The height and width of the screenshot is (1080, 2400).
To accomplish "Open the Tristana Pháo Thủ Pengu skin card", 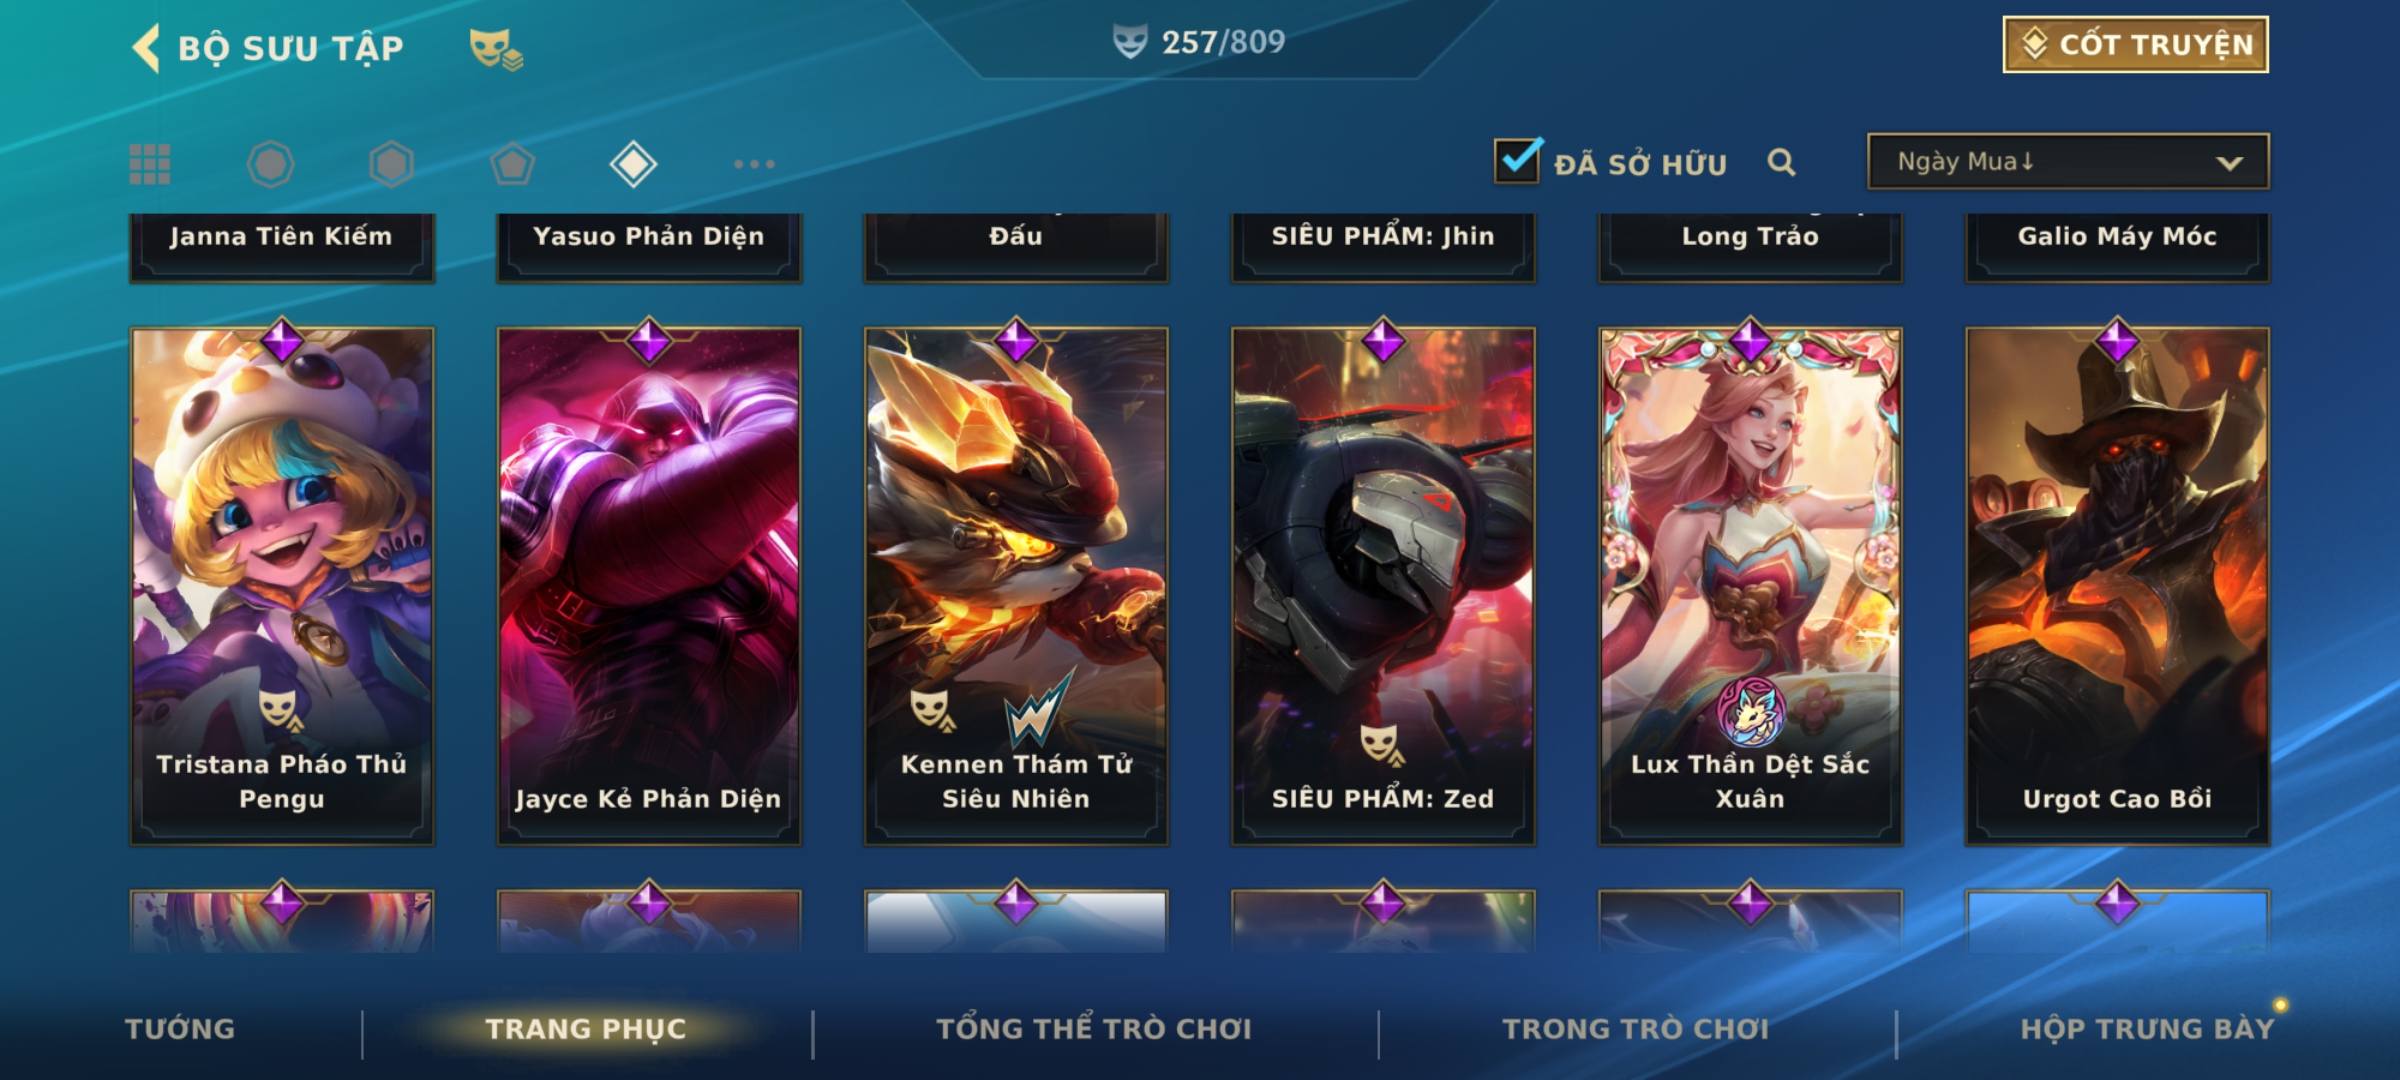I will pyautogui.click(x=282, y=587).
